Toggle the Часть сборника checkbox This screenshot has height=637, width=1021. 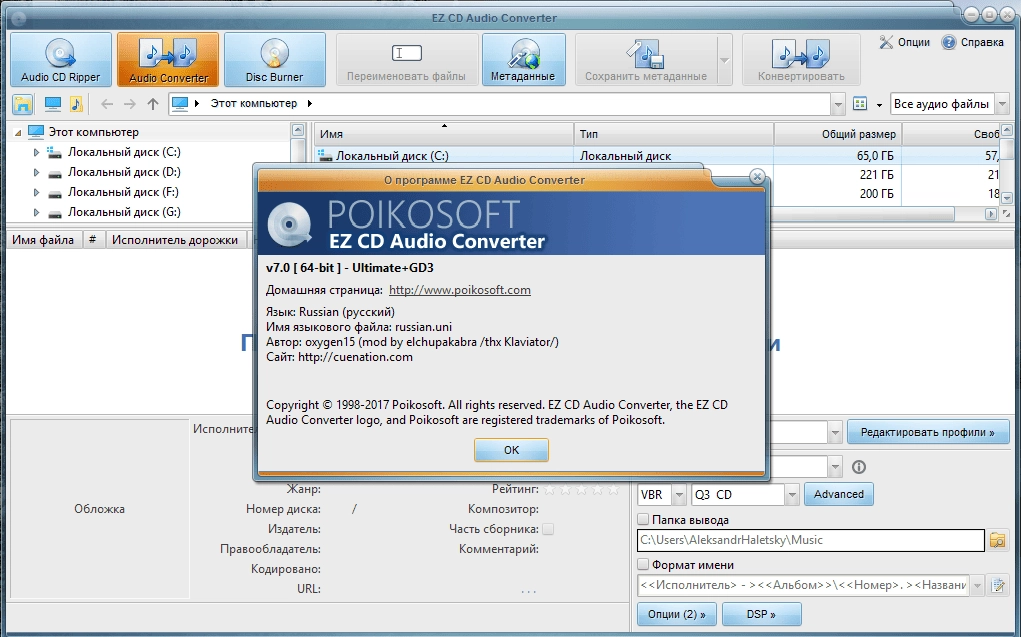coord(548,529)
